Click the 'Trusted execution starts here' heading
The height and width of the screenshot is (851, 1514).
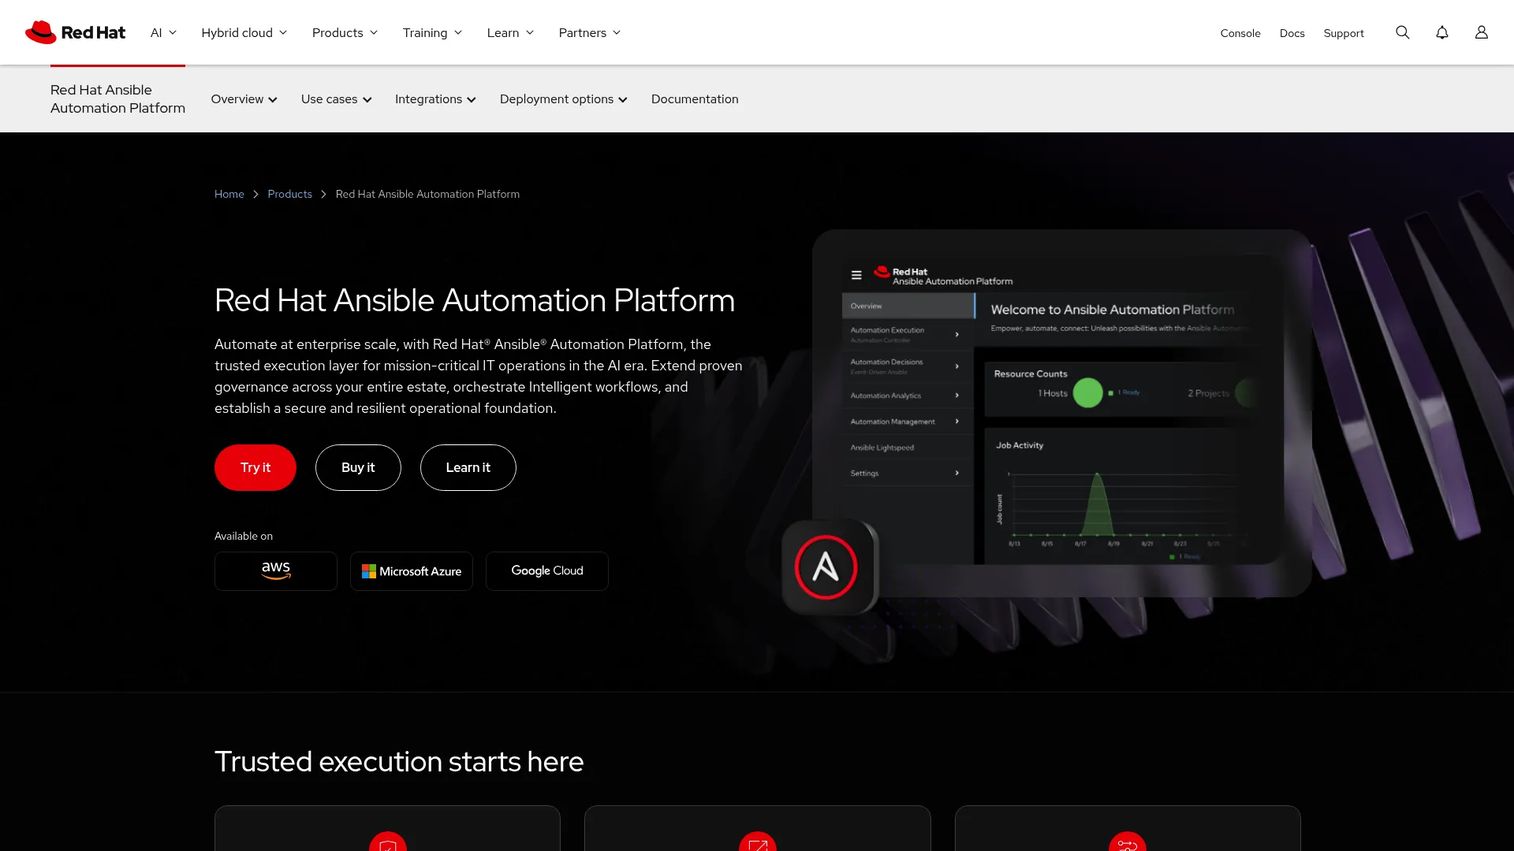399,761
